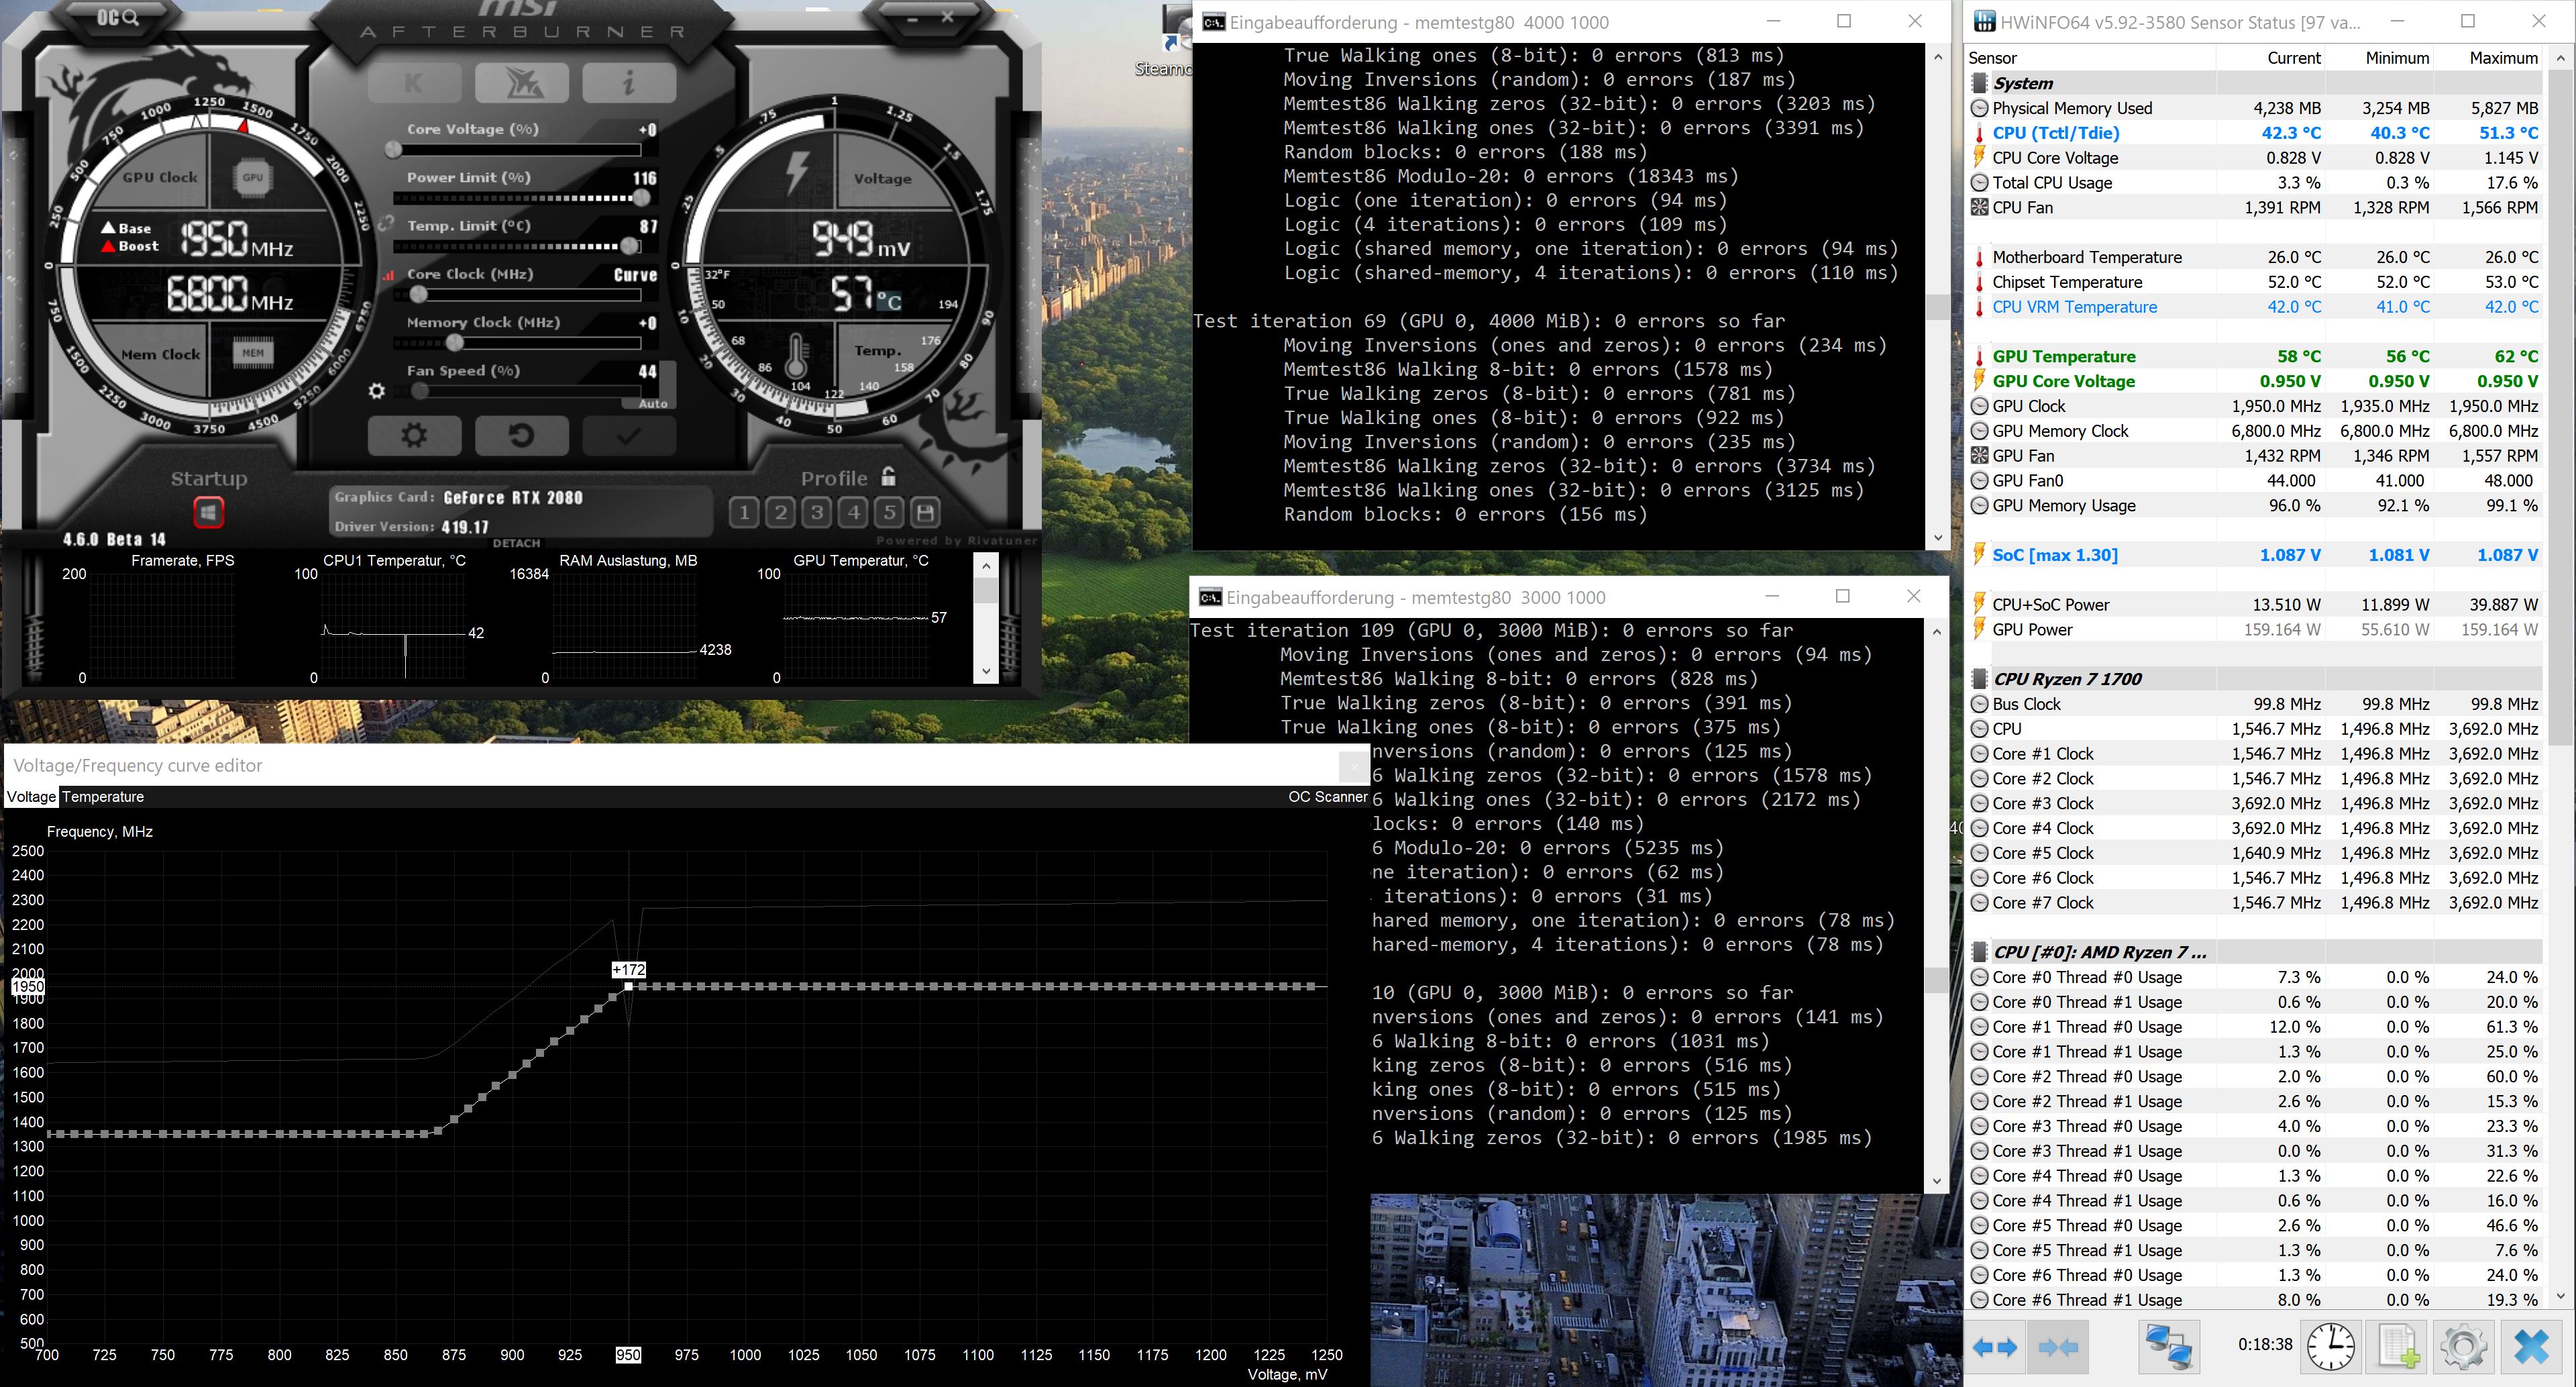Click the memtestg80 4000 window's title icon
This screenshot has height=1387, width=2576.
(1213, 22)
